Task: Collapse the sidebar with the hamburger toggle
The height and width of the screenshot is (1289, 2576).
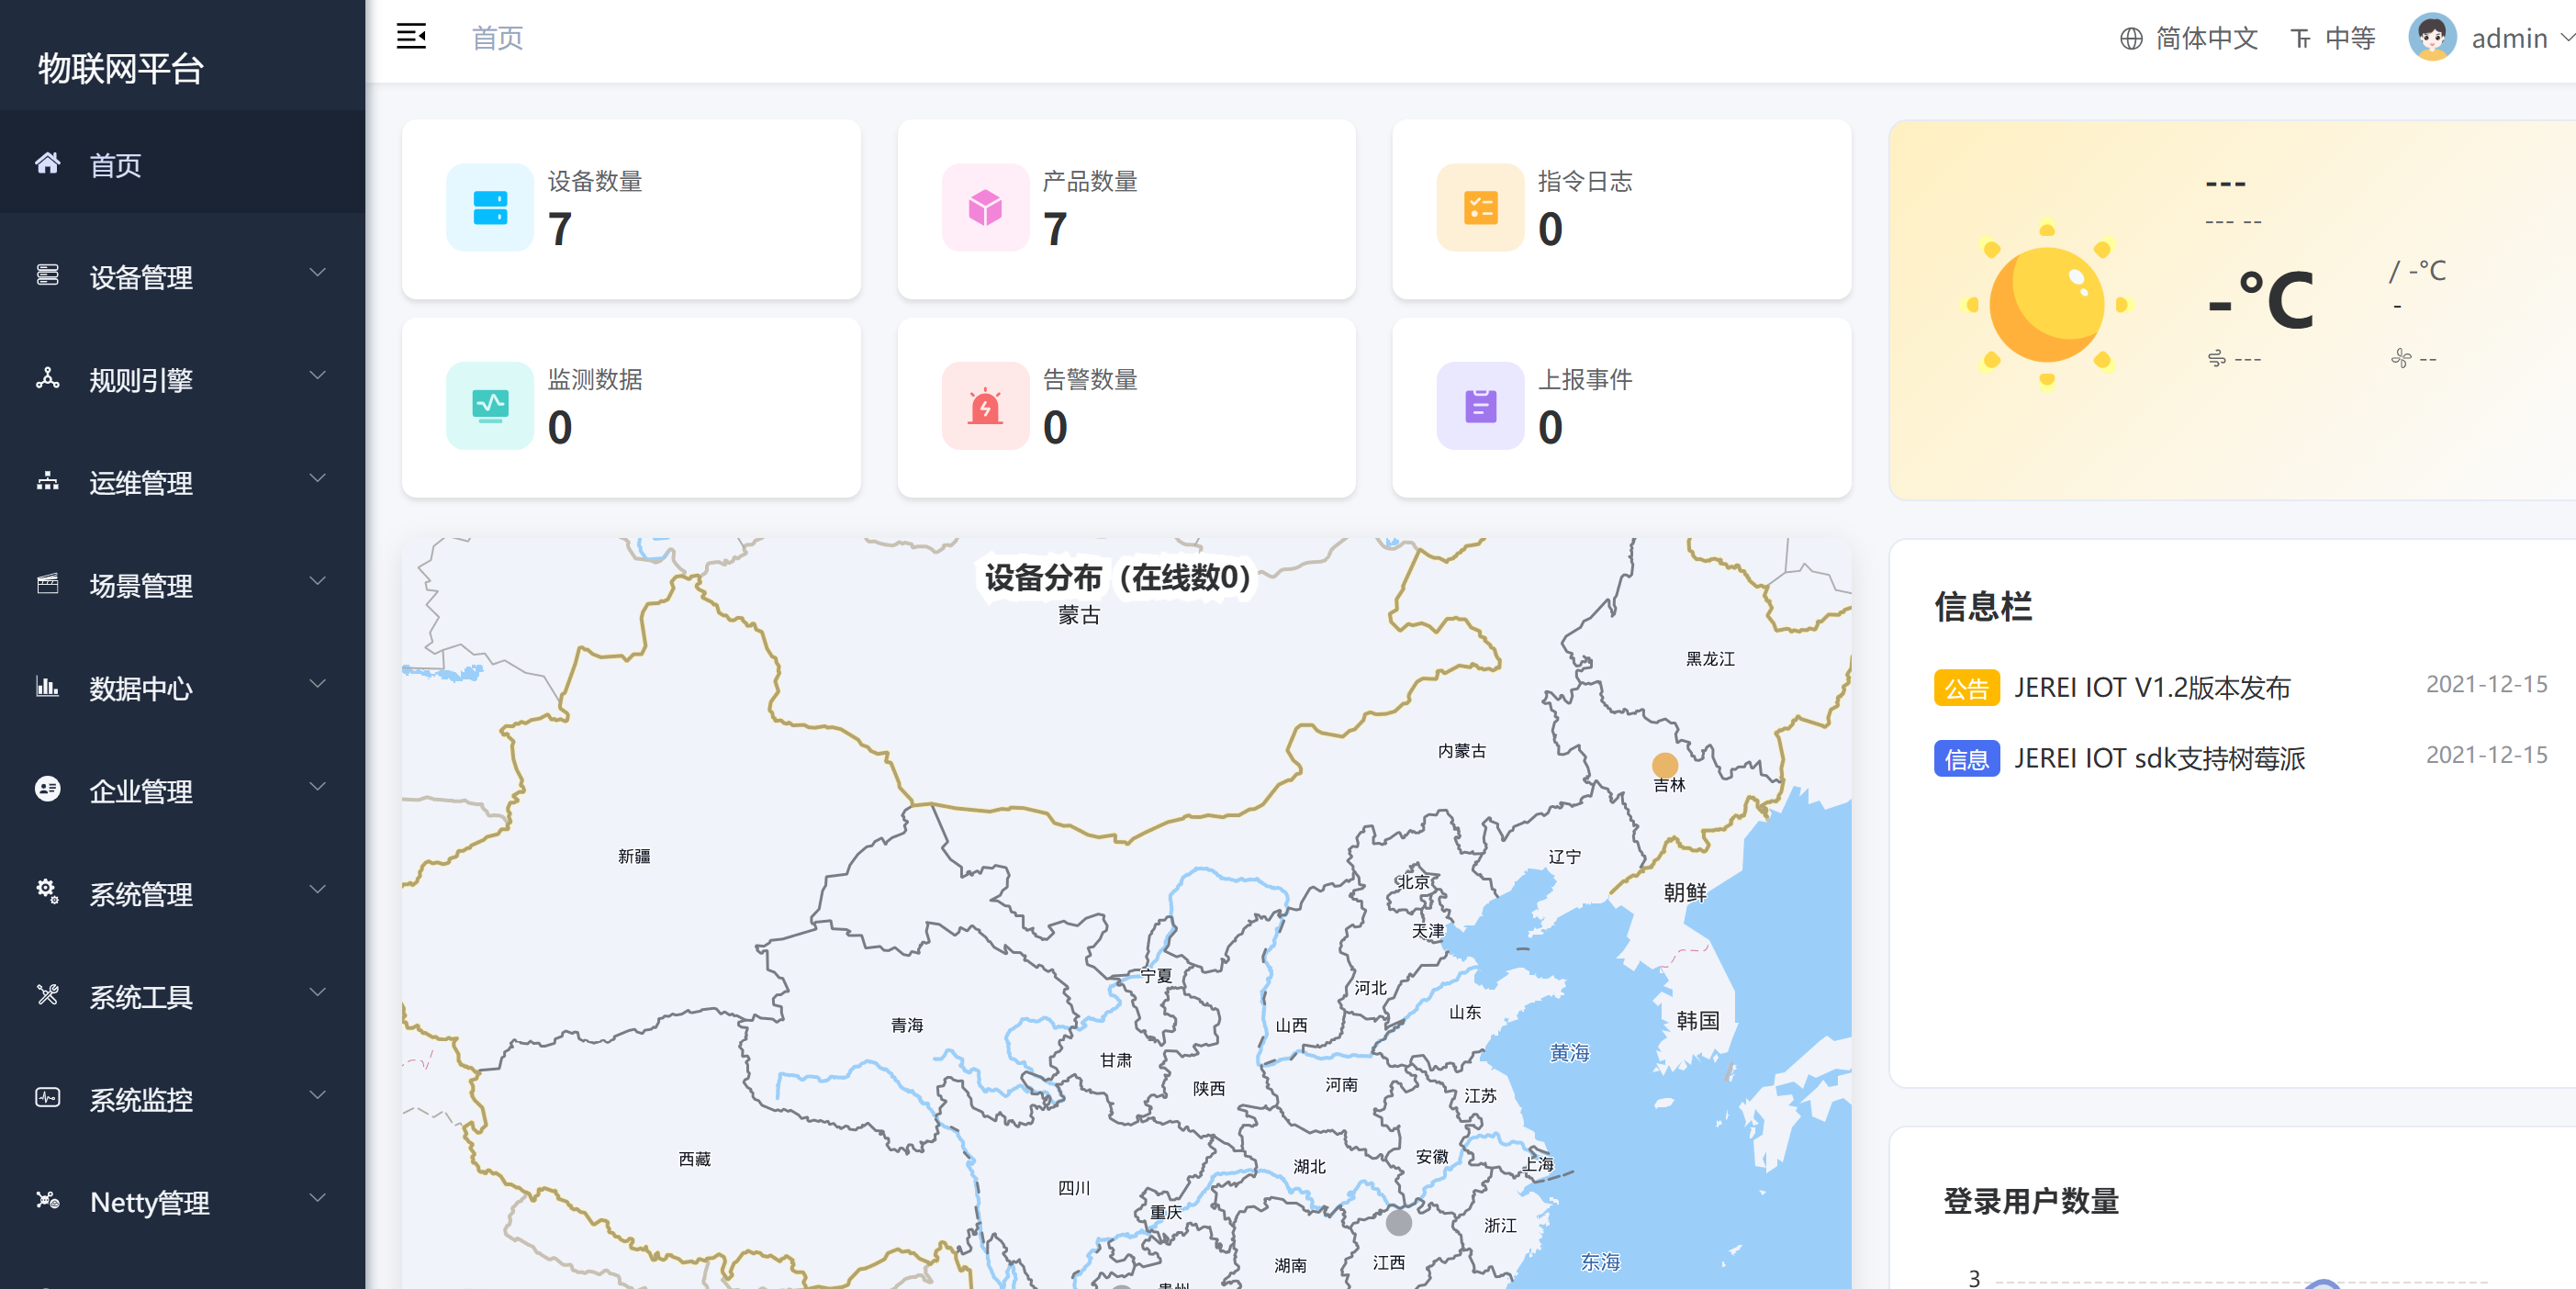Action: point(411,35)
